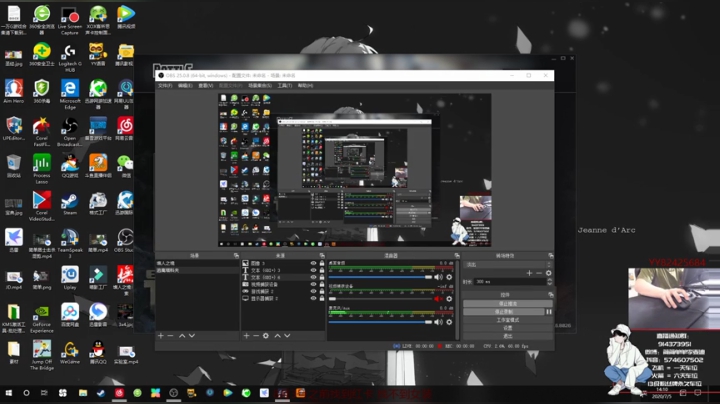Click the Exit button in Controls
720x404 pixels.
coord(507,336)
